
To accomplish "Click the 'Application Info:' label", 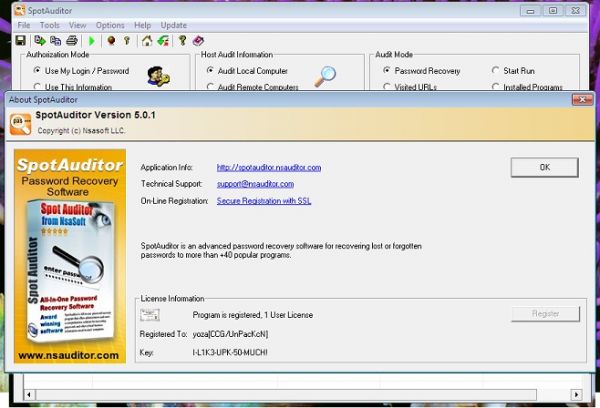I will click(x=166, y=168).
